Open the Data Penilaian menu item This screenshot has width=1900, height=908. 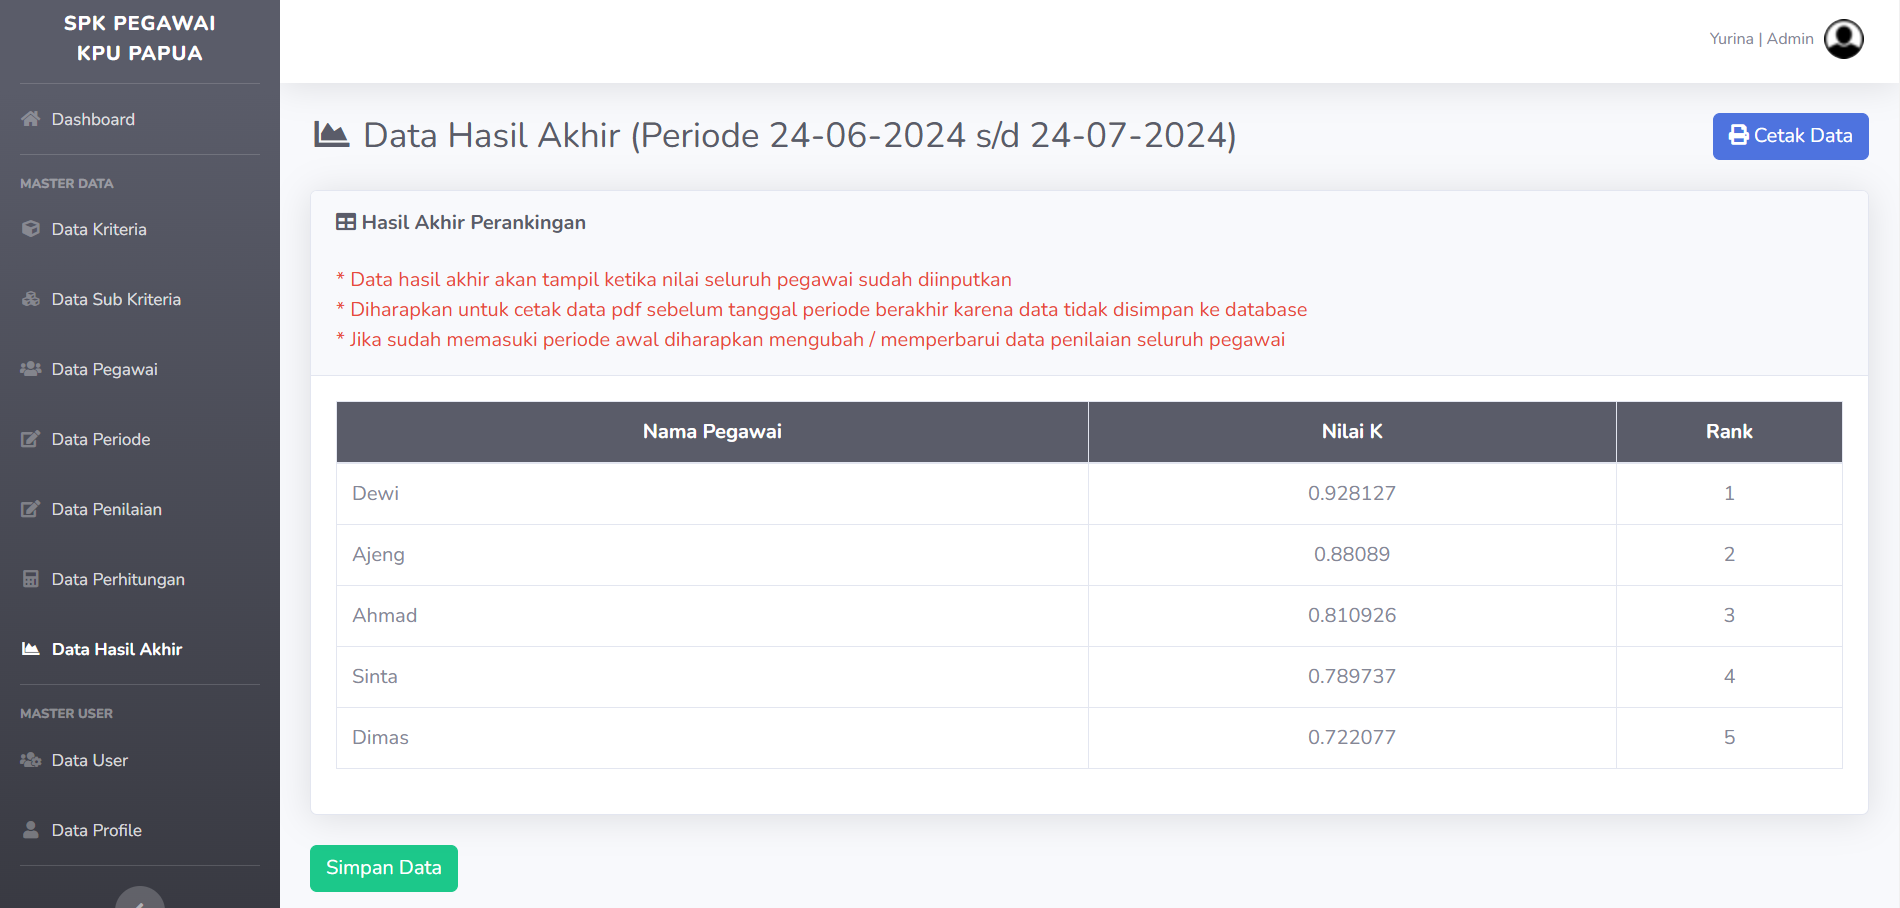(107, 509)
